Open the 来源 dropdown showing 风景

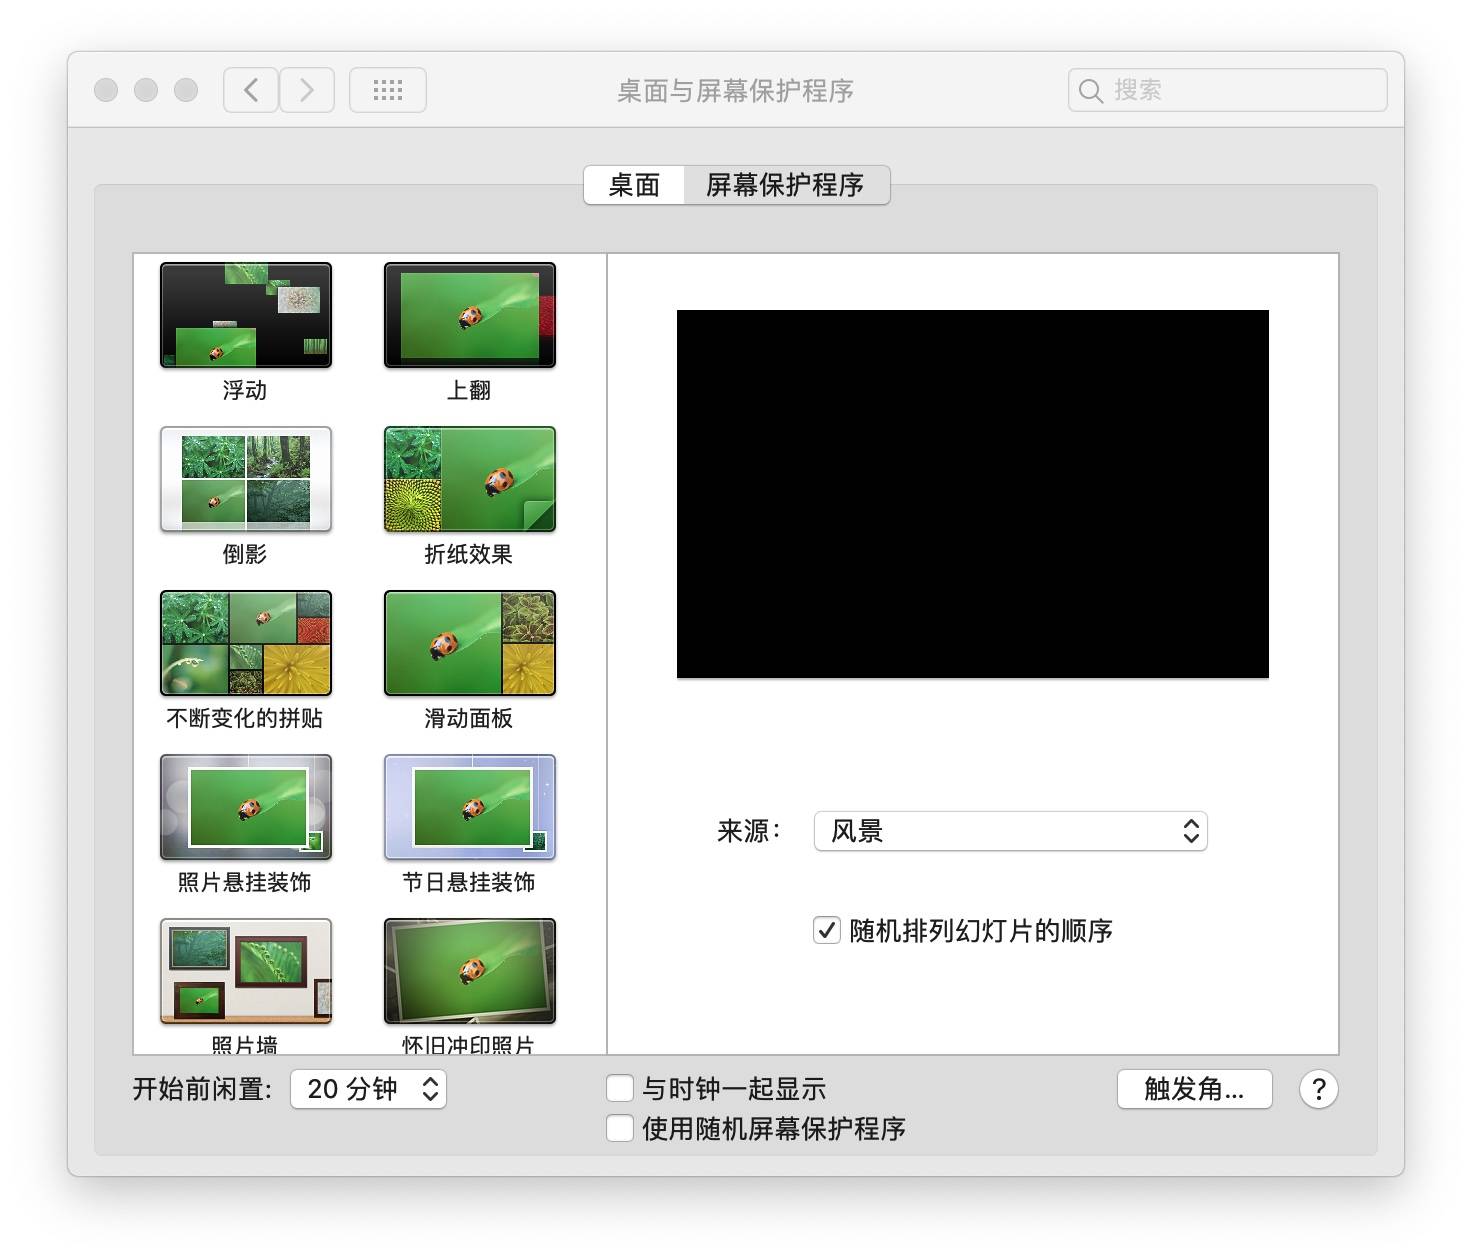(x=1010, y=831)
